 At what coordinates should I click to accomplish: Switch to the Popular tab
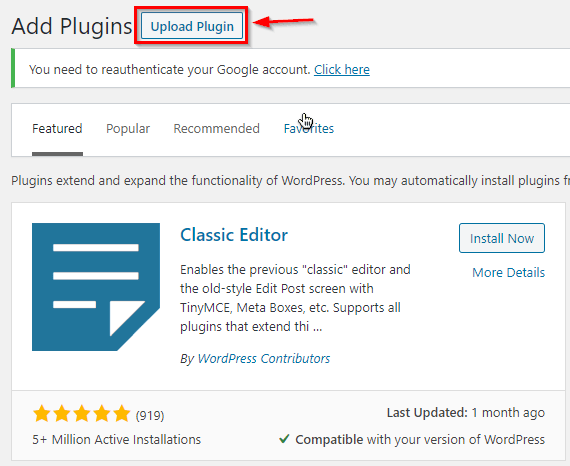(128, 128)
